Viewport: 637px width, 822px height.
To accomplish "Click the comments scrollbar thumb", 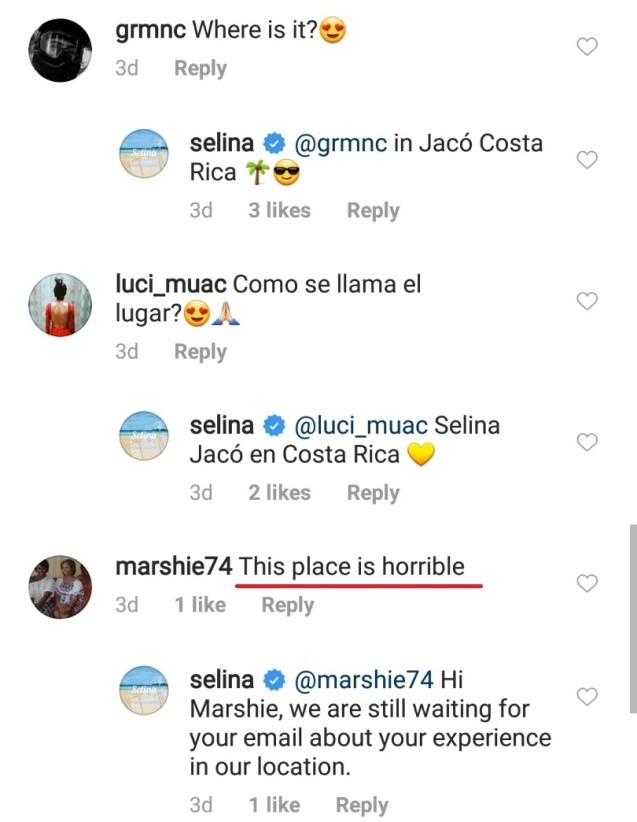I will click(x=631, y=618).
